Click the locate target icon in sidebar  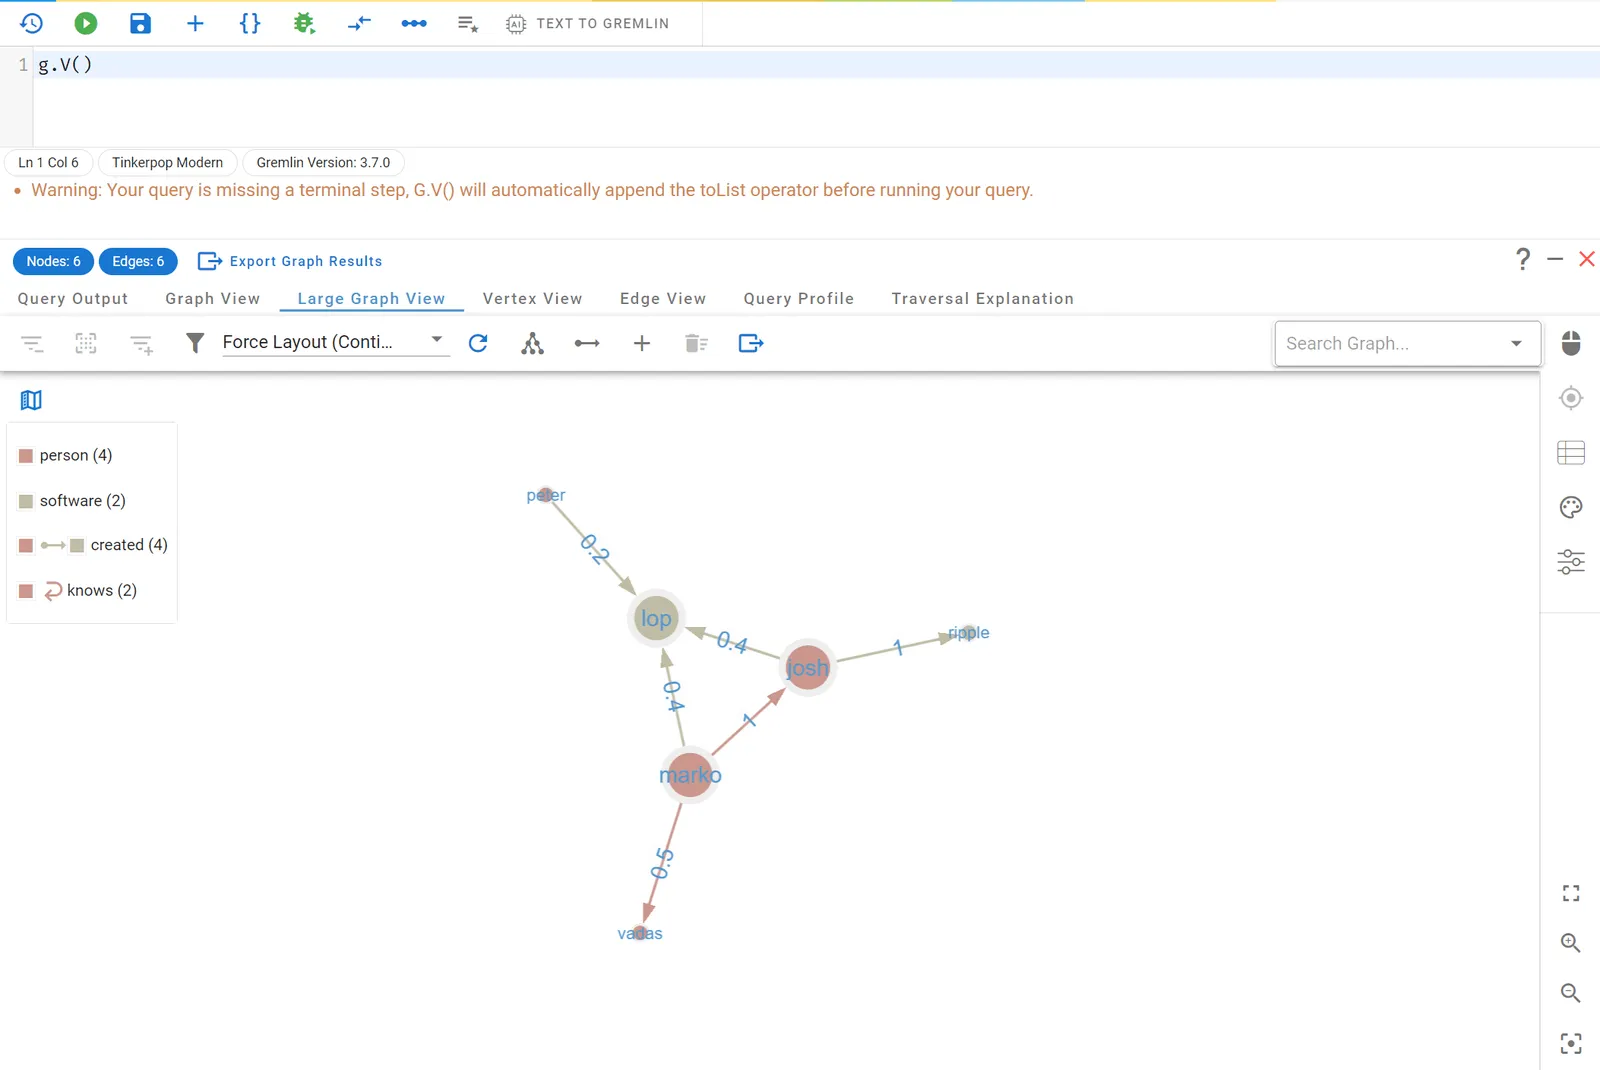(1571, 398)
